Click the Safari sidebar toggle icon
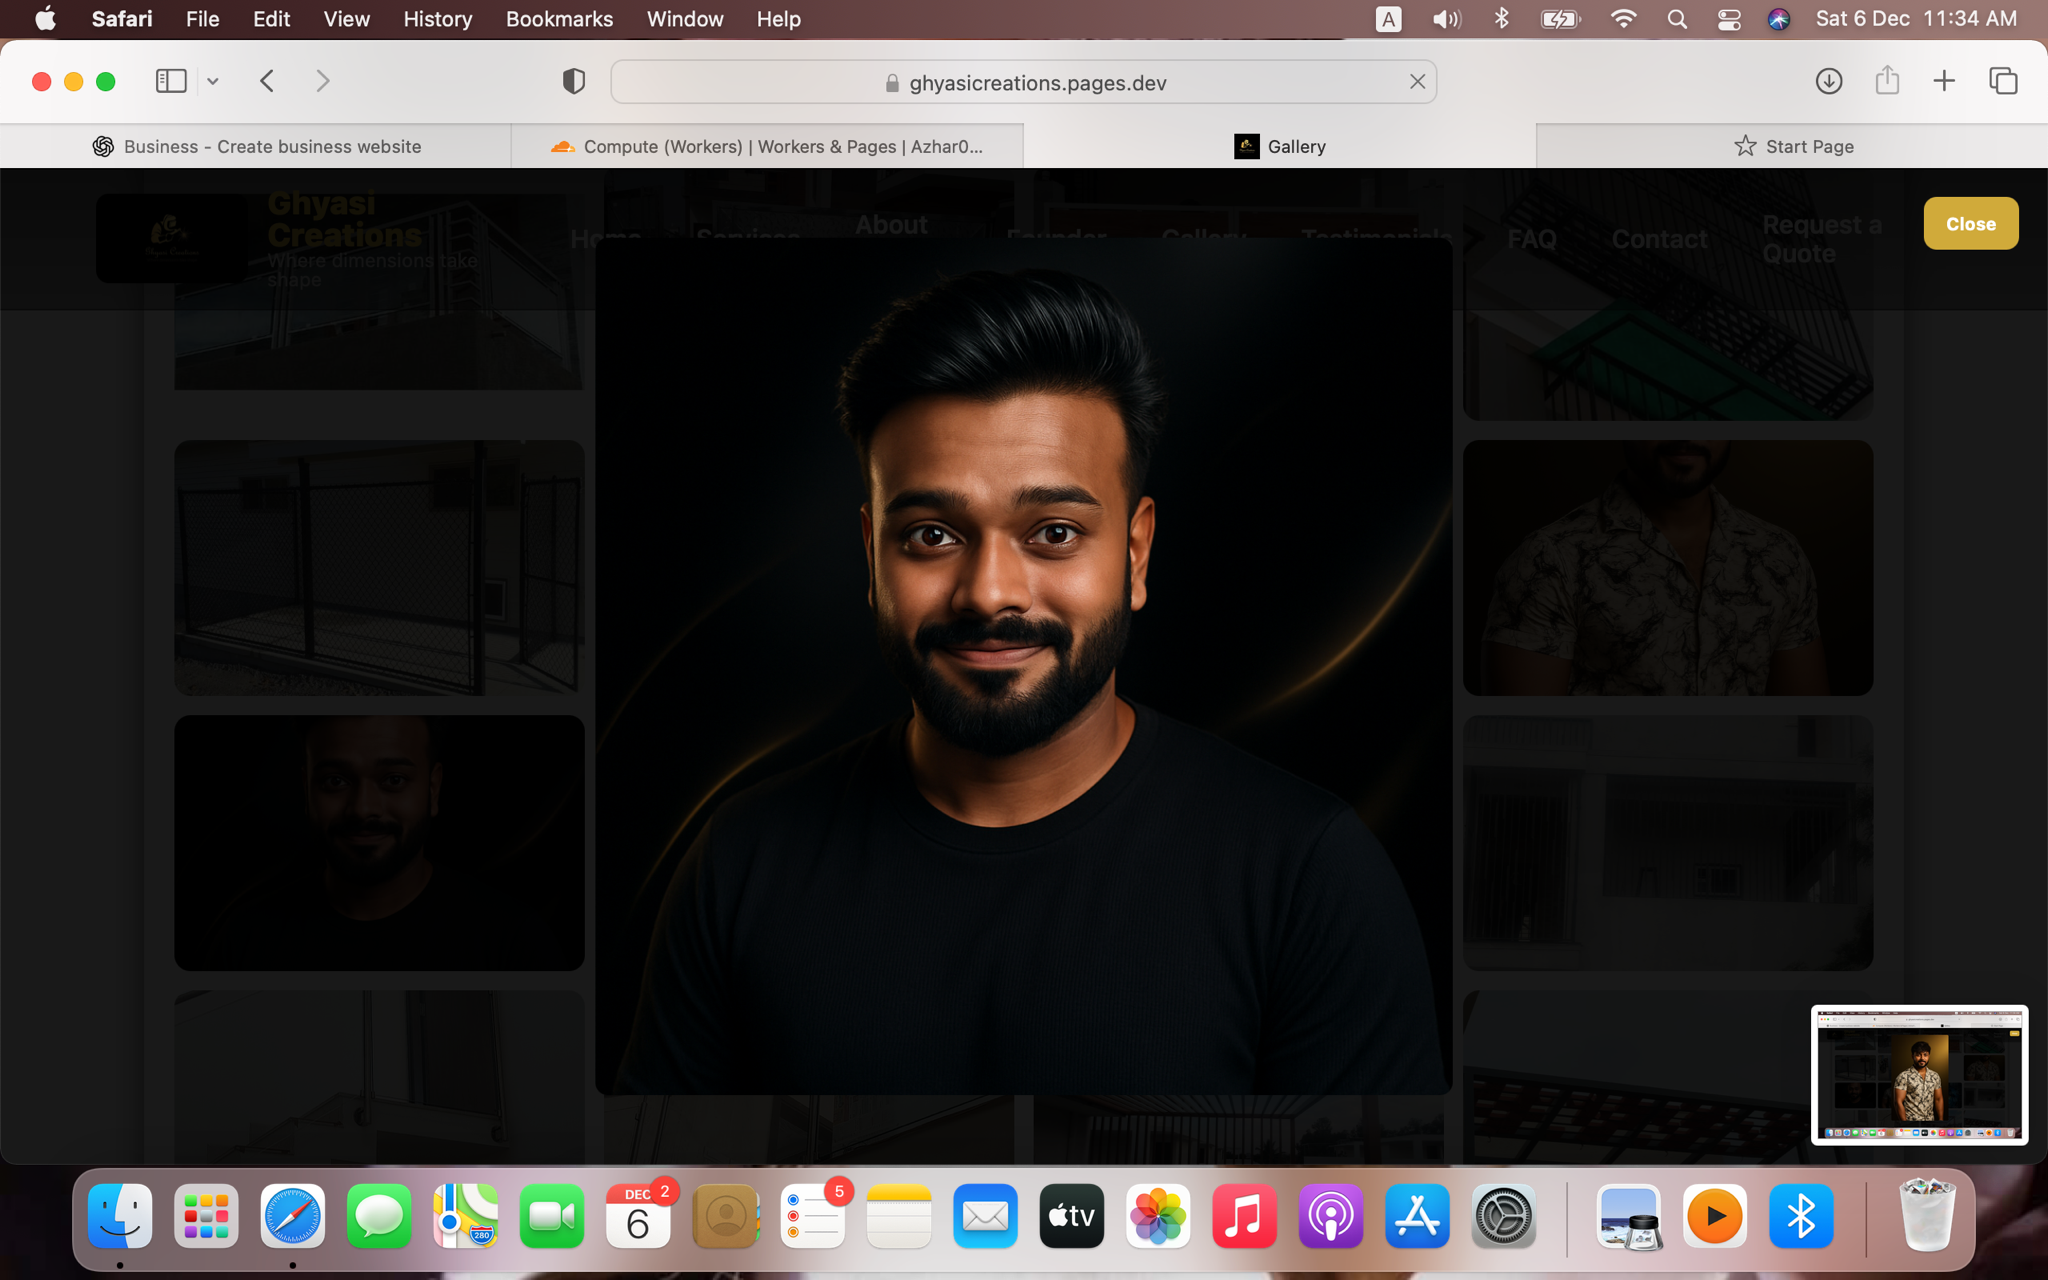The width and height of the screenshot is (2048, 1280). click(x=171, y=81)
